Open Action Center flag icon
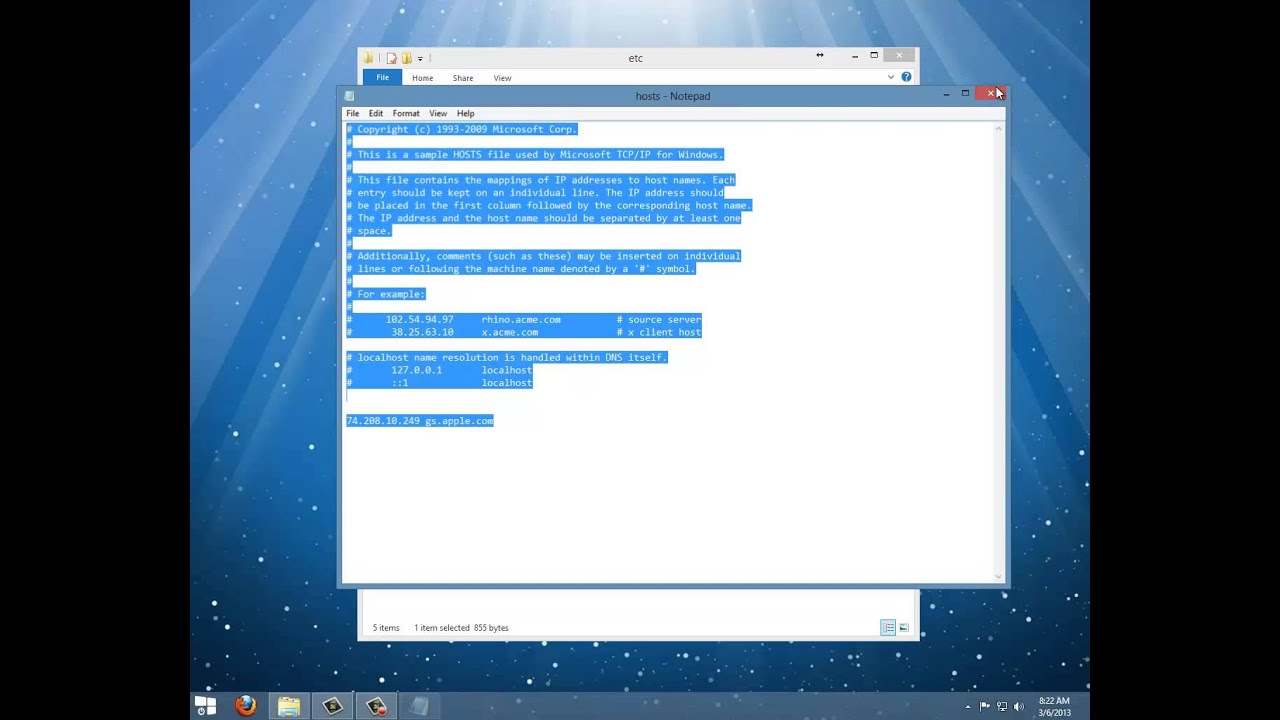This screenshot has height=720, width=1280. pyautogui.click(x=985, y=707)
